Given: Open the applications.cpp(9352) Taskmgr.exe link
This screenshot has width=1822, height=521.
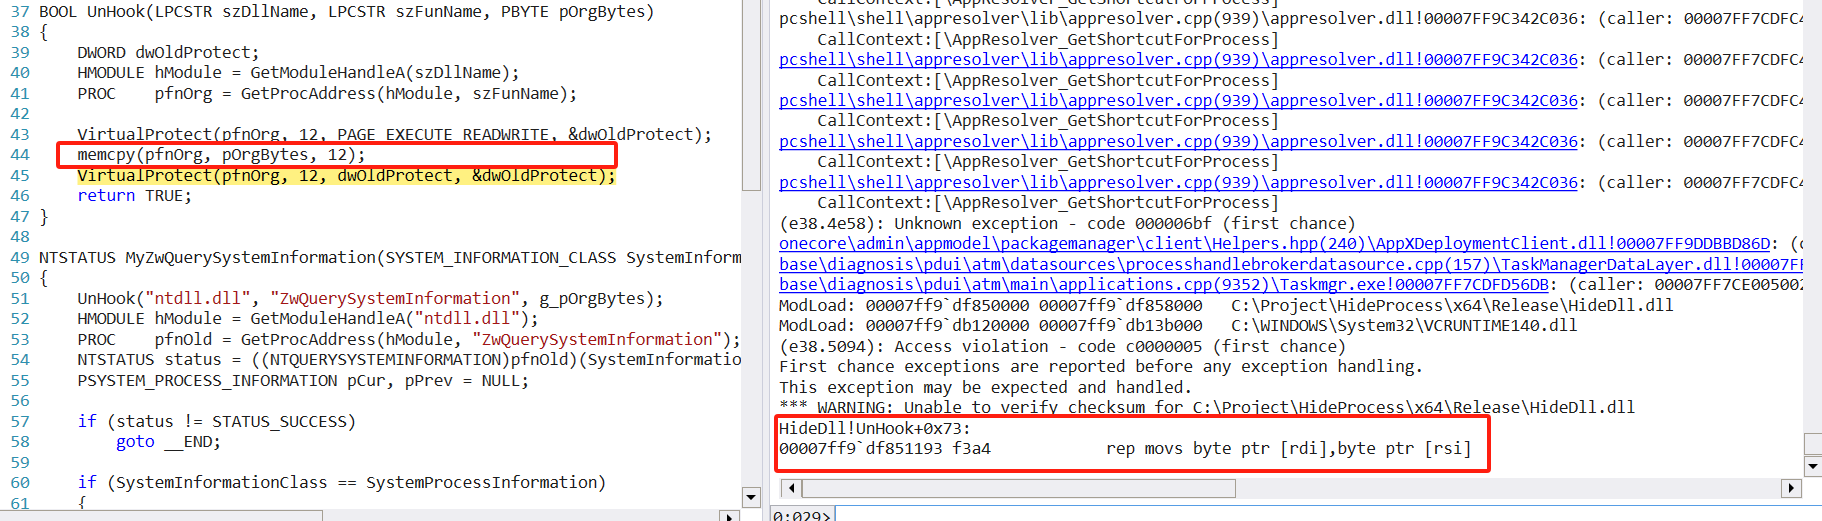Looking at the screenshot, I should (1163, 285).
